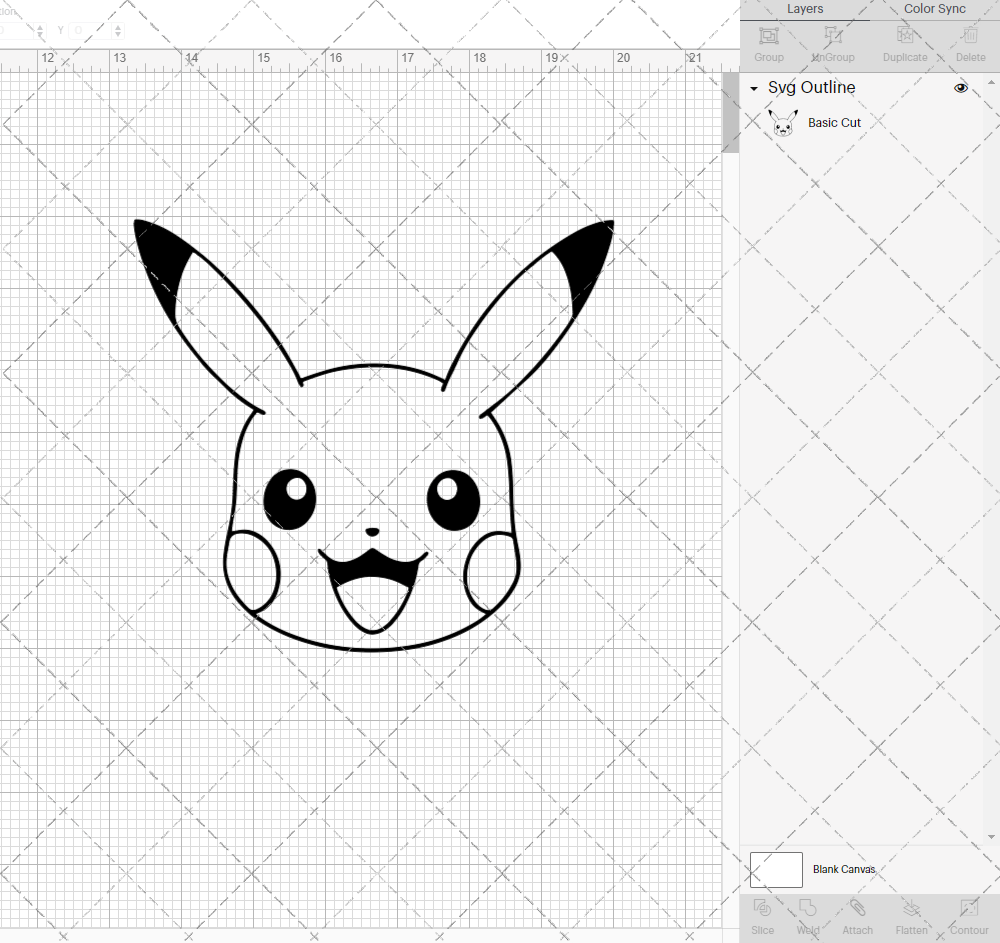Click the layers panel scroll up arrow

[991, 83]
